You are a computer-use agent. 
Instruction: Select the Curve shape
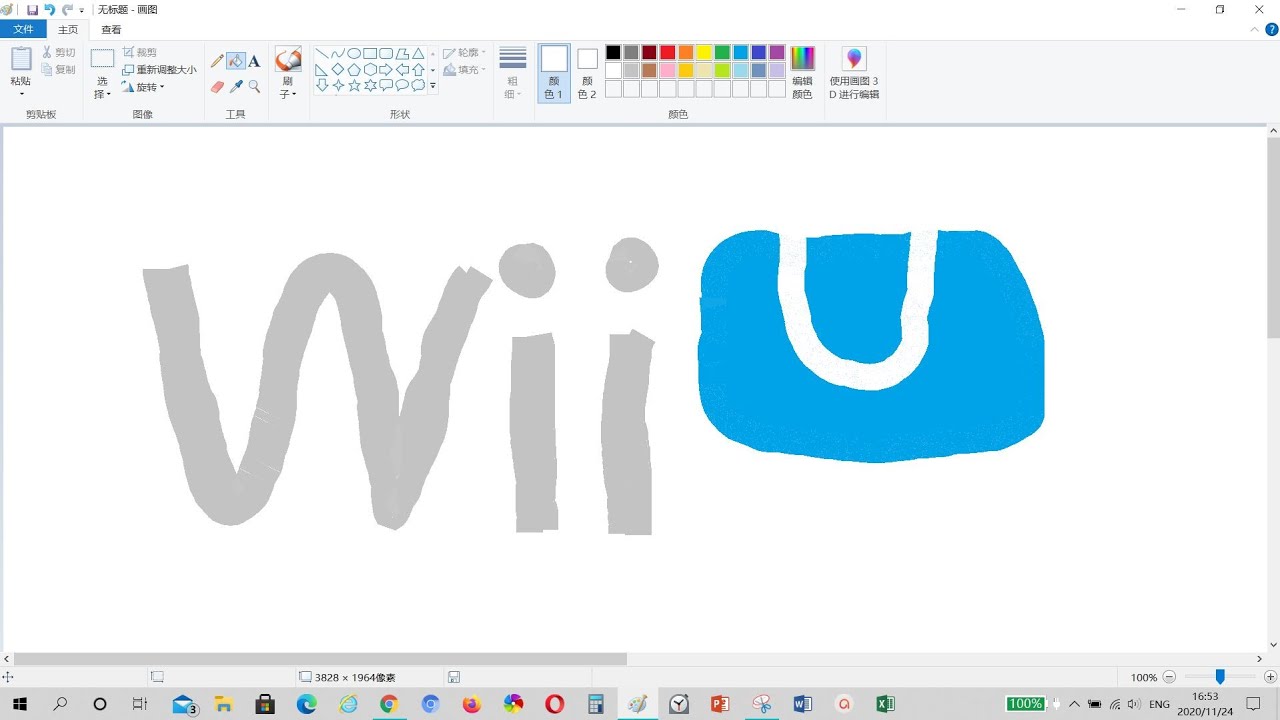(x=338, y=54)
